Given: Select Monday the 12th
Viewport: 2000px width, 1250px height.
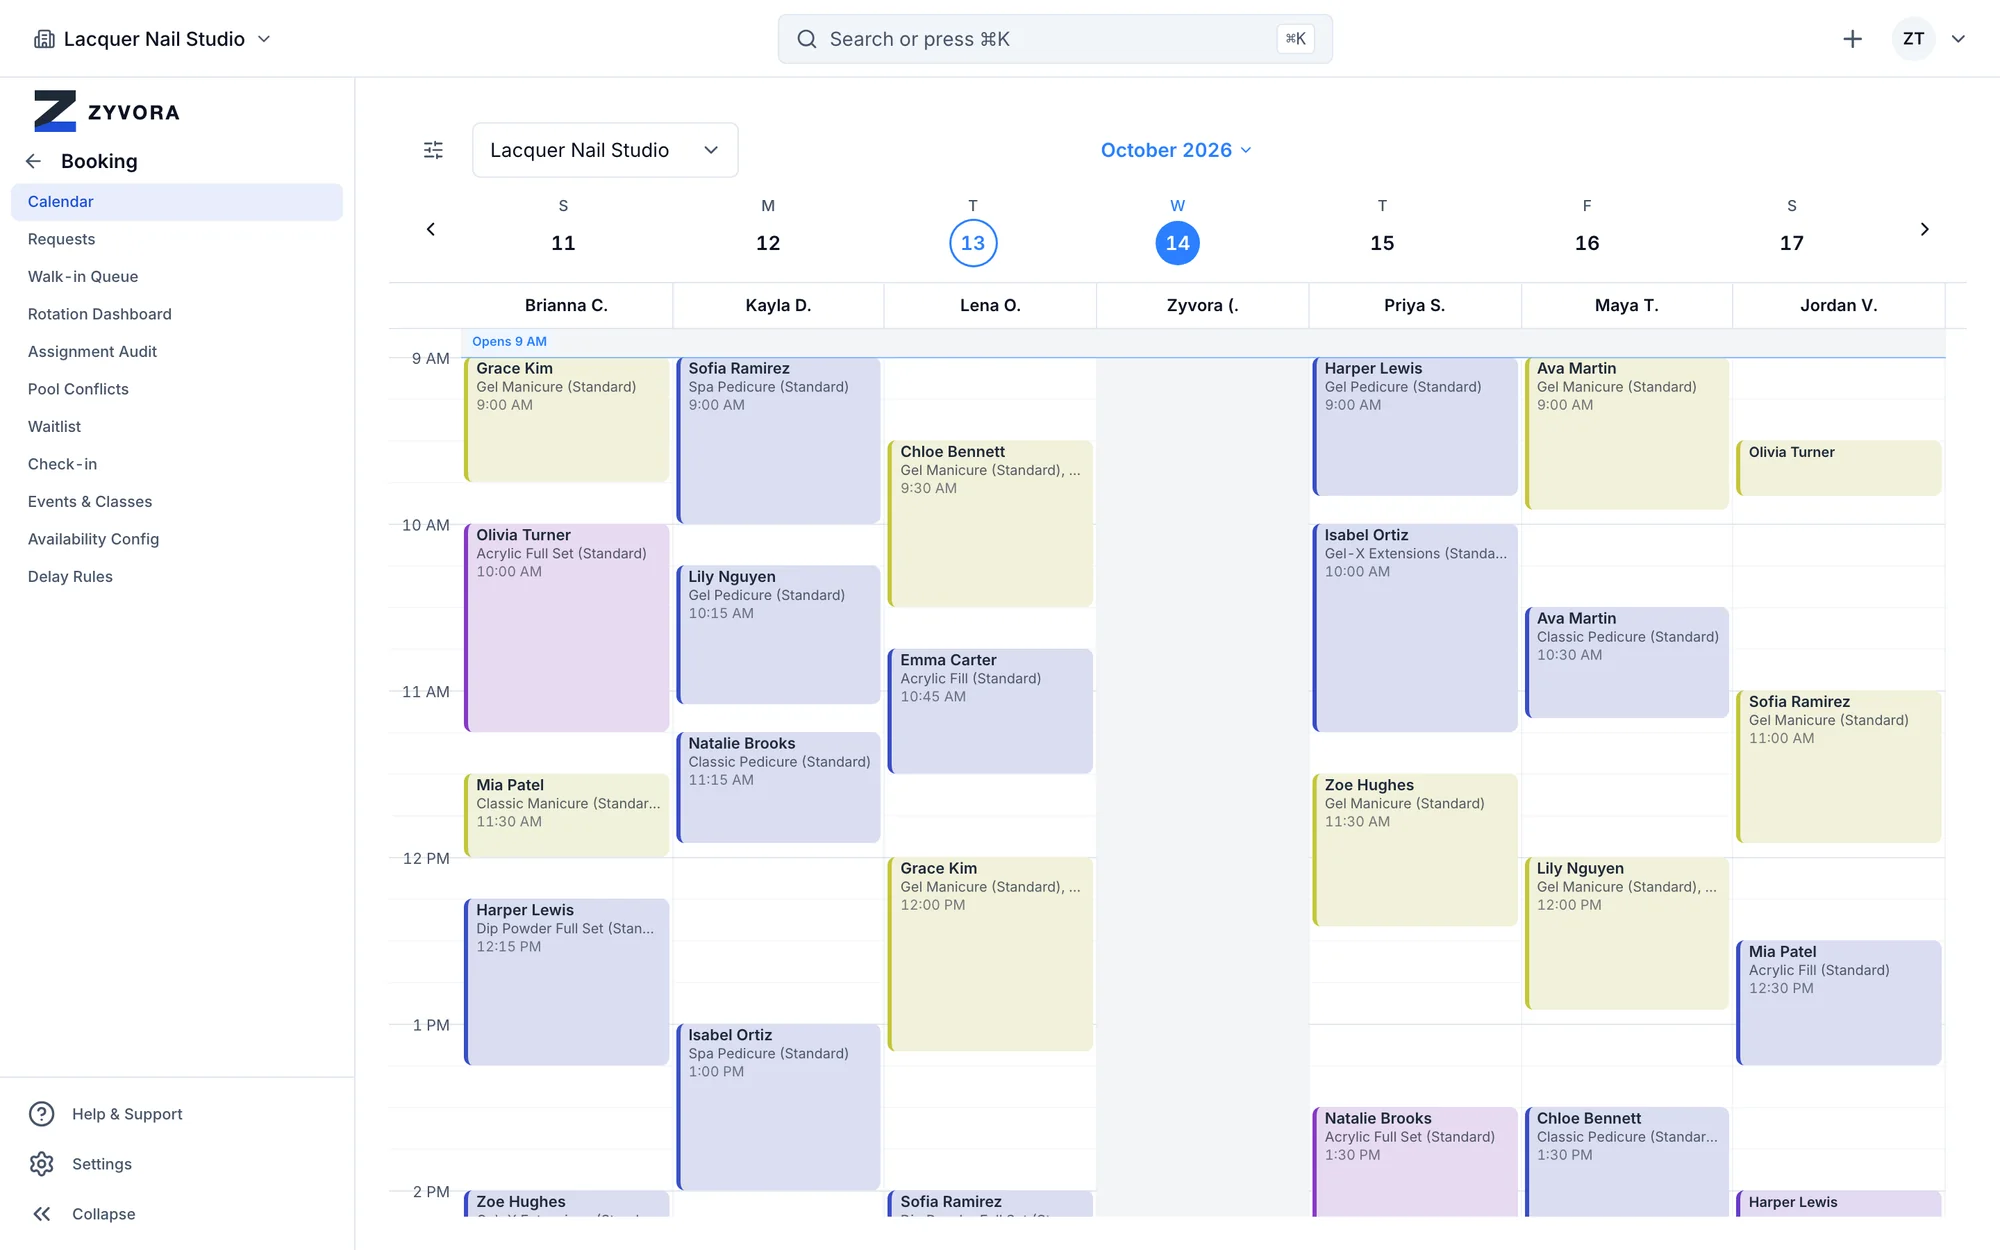Looking at the screenshot, I should (768, 243).
